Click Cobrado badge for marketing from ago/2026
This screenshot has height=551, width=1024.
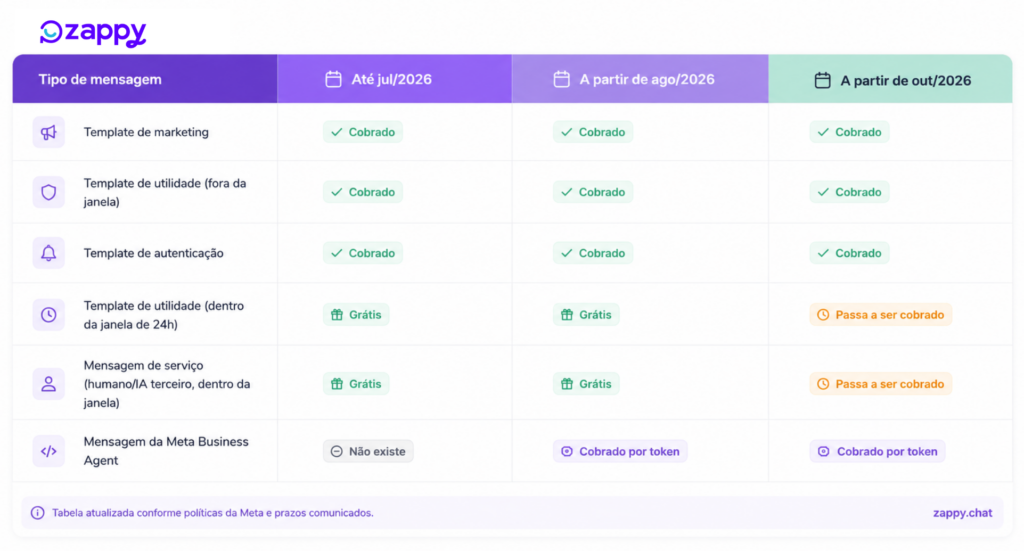point(593,132)
